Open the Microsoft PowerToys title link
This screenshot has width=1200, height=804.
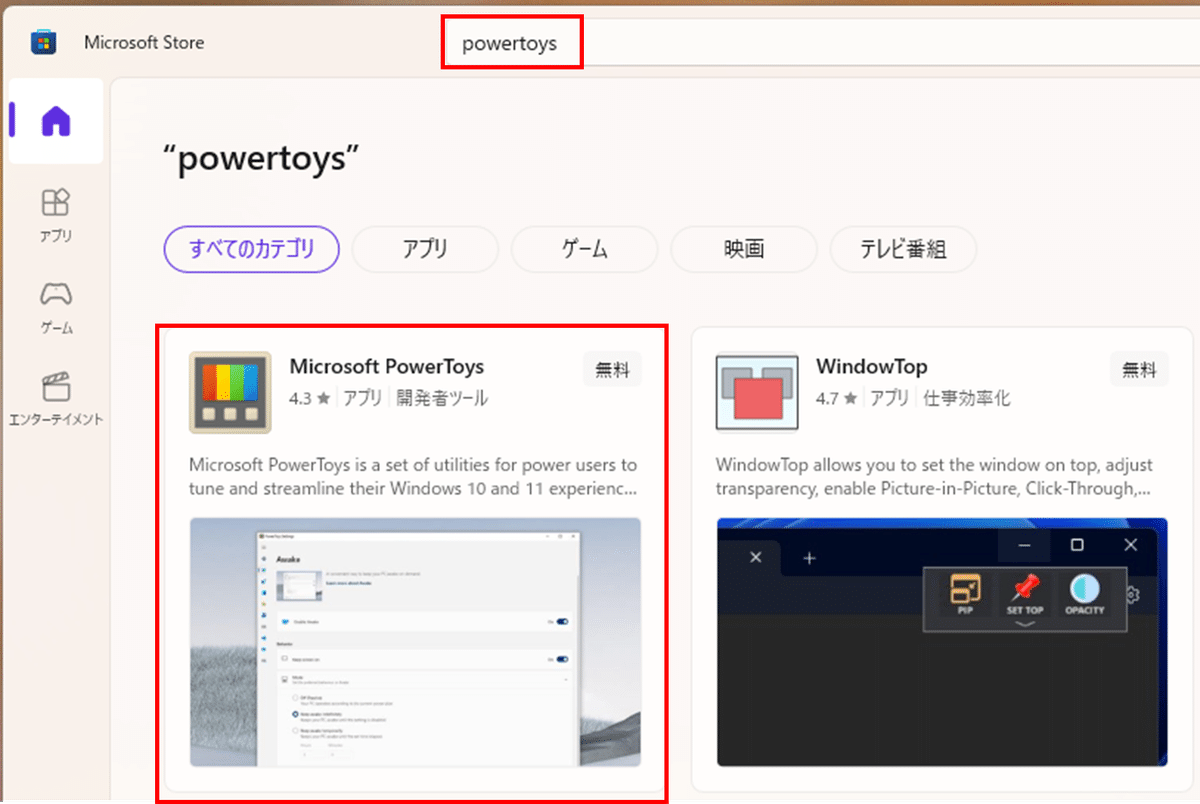point(387,366)
